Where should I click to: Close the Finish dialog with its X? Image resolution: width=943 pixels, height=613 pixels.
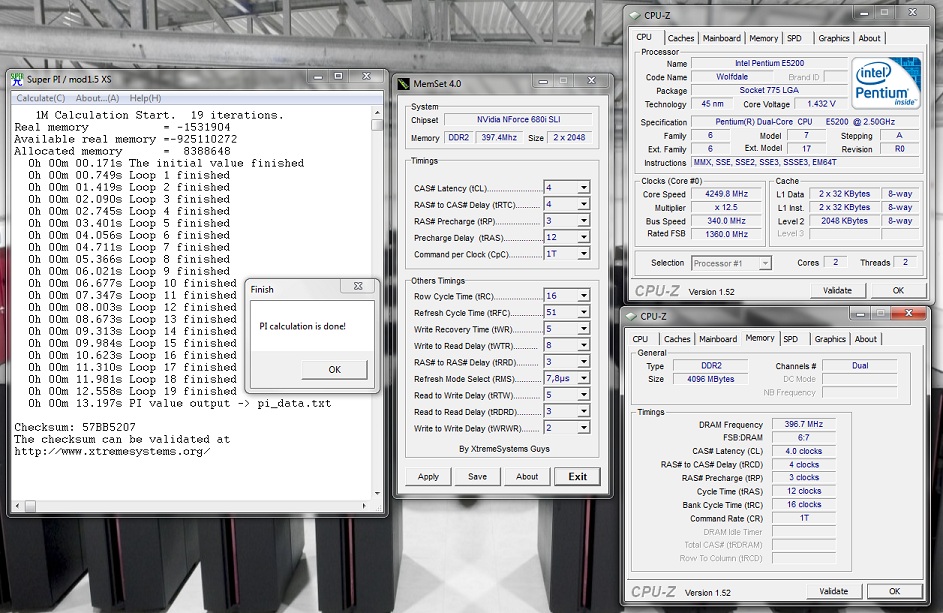pyautogui.click(x=358, y=286)
